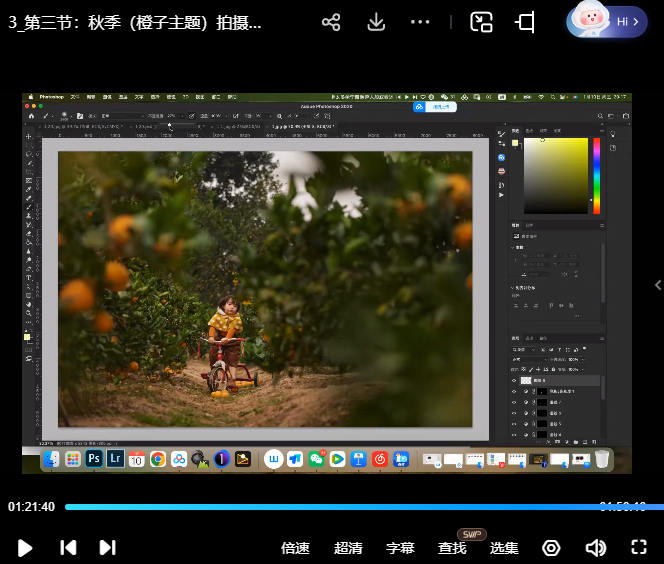Open the 选集 episode list

pyautogui.click(x=504, y=548)
